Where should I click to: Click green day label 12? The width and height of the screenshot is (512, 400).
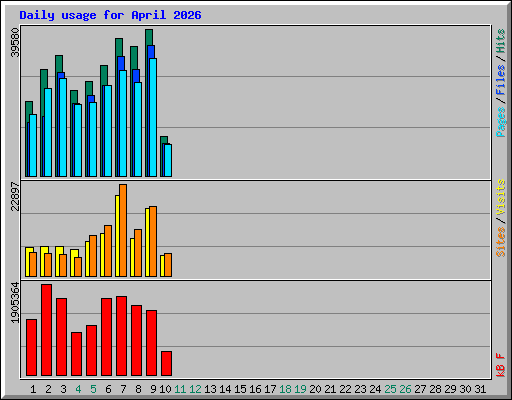click(195, 389)
